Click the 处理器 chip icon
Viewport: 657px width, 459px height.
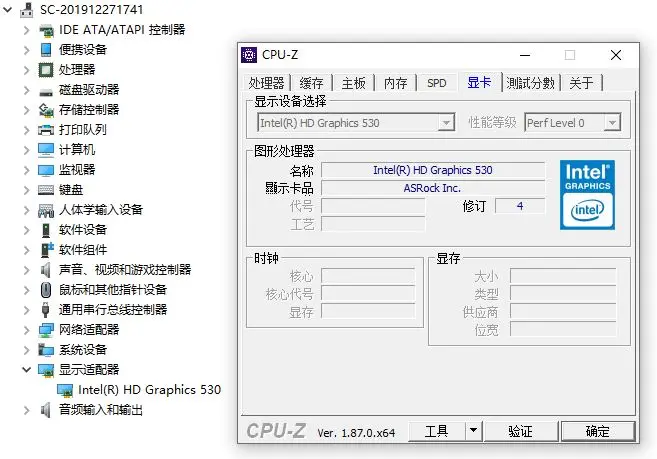tap(46, 70)
